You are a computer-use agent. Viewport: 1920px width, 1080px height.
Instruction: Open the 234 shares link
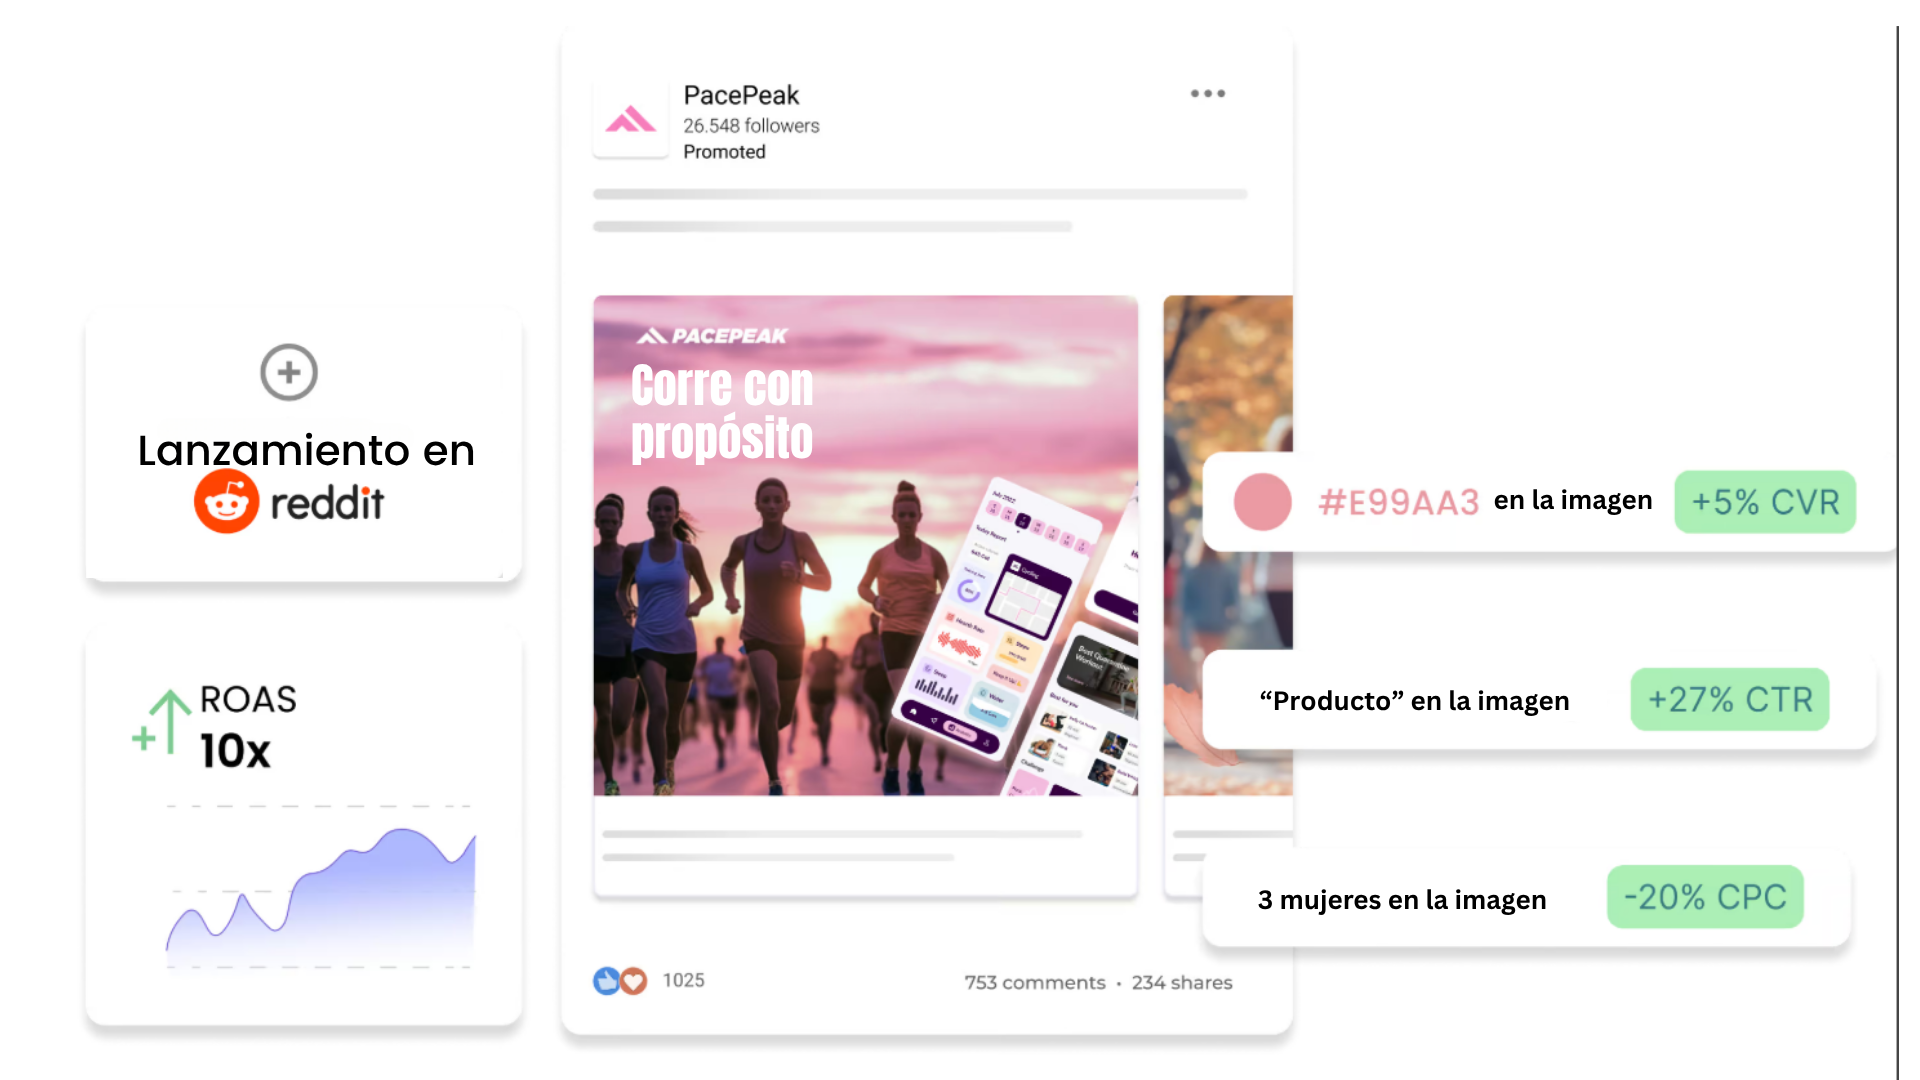click(x=1182, y=983)
